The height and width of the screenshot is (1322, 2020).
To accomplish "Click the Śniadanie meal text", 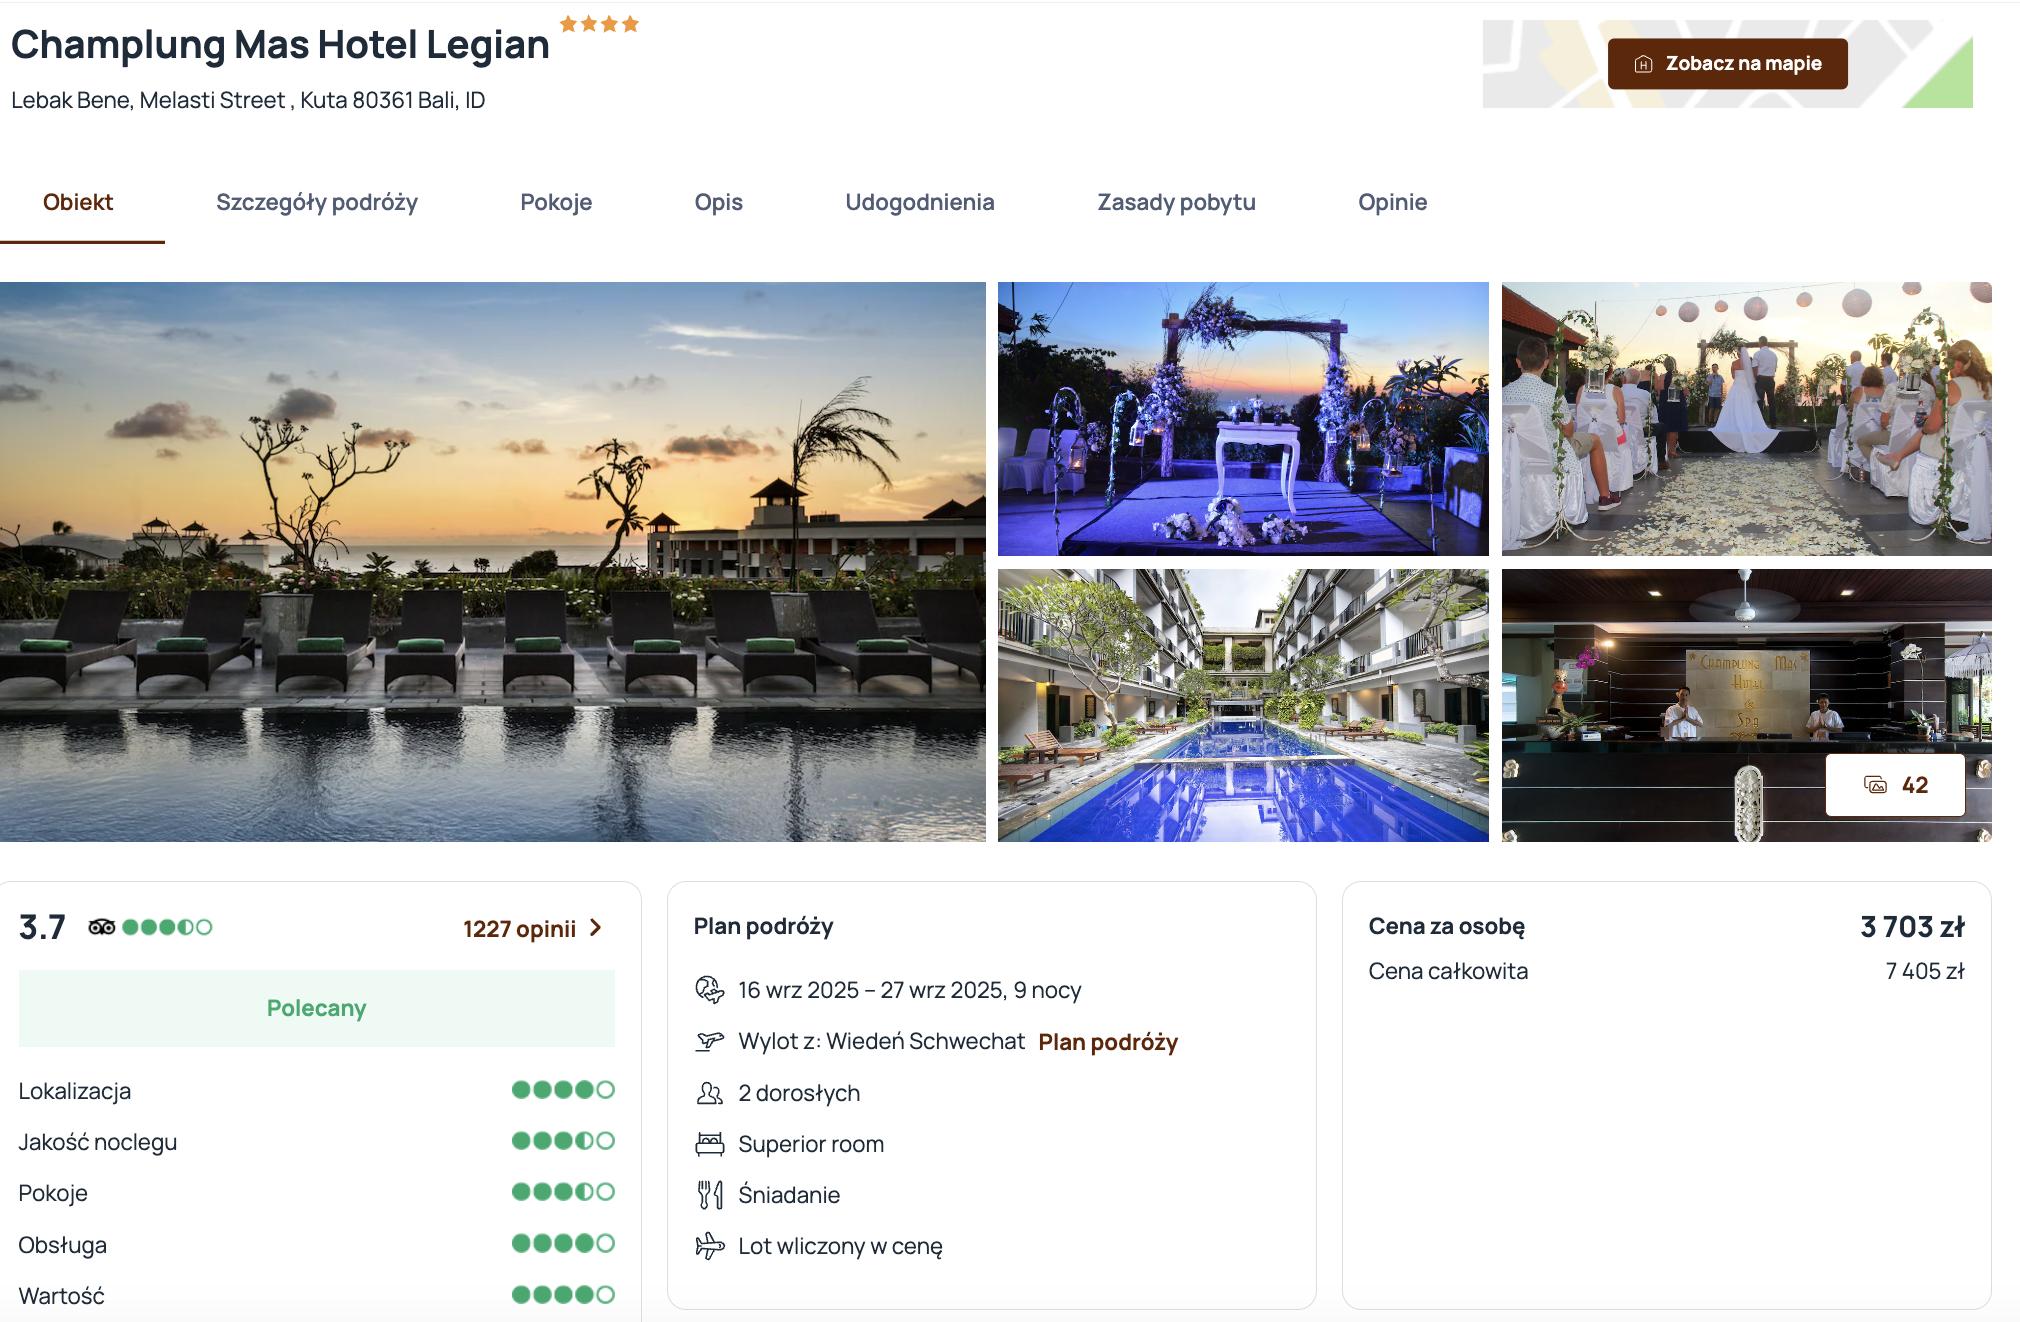I will [789, 1195].
